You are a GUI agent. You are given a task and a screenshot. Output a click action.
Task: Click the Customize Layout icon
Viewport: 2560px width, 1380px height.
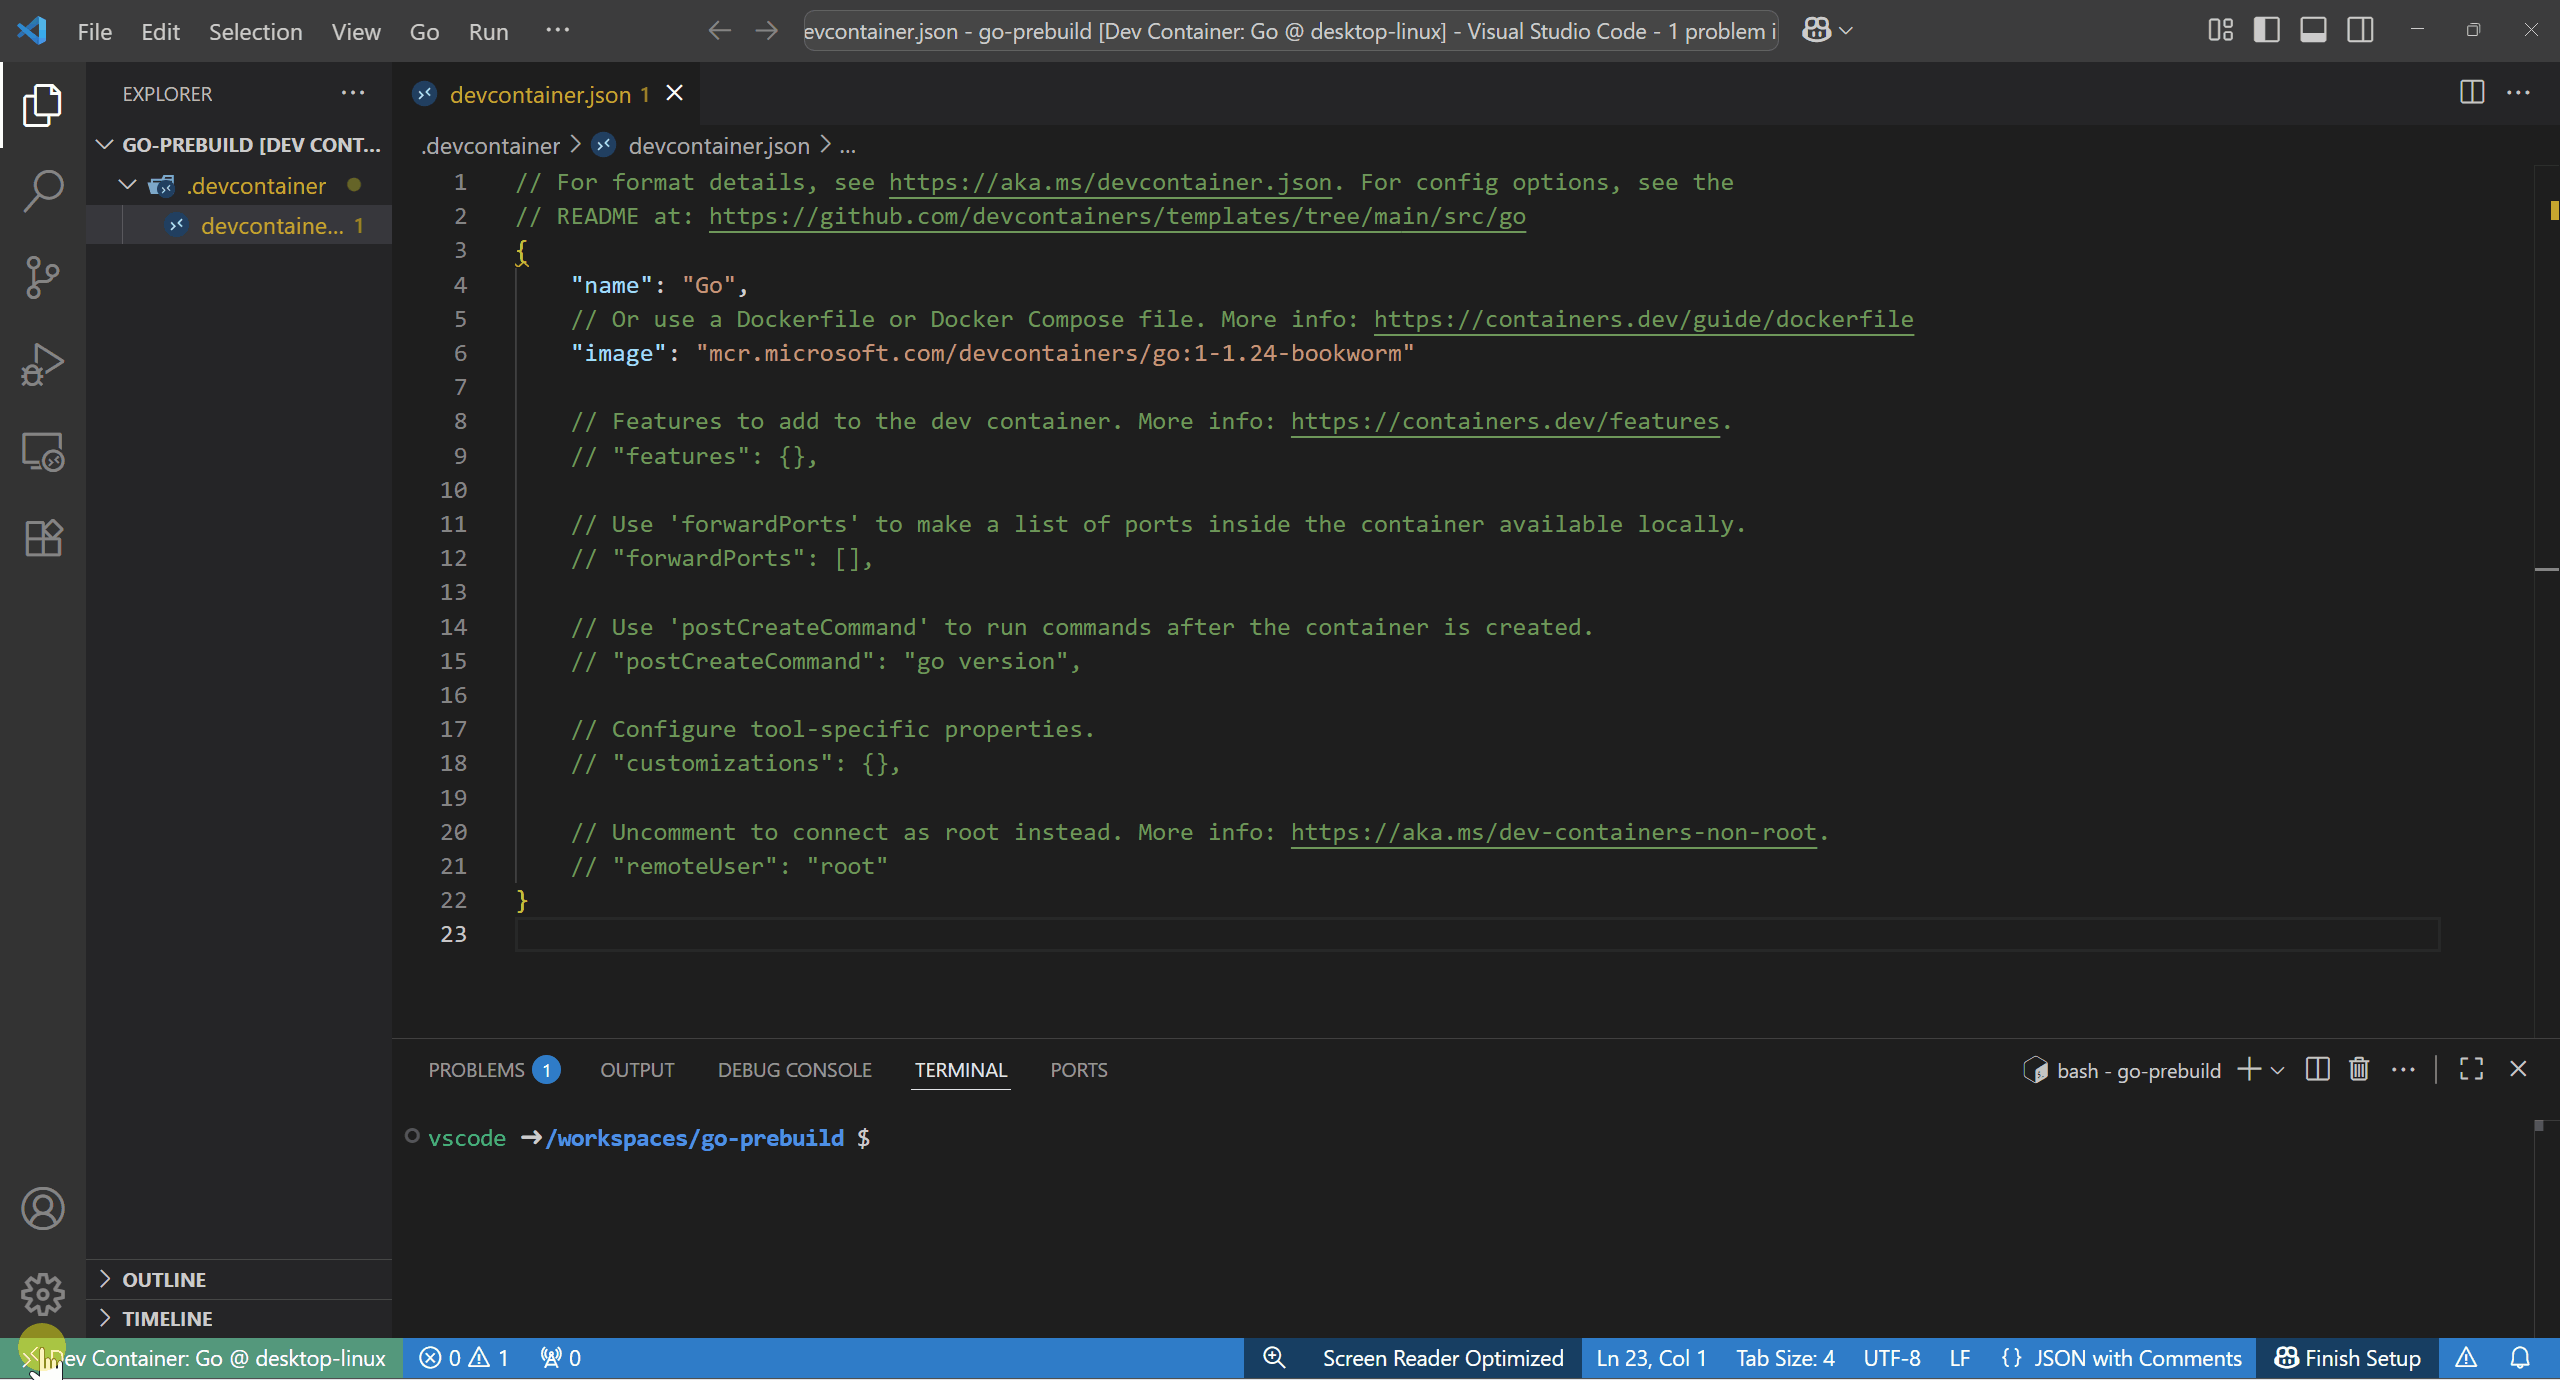(2220, 31)
